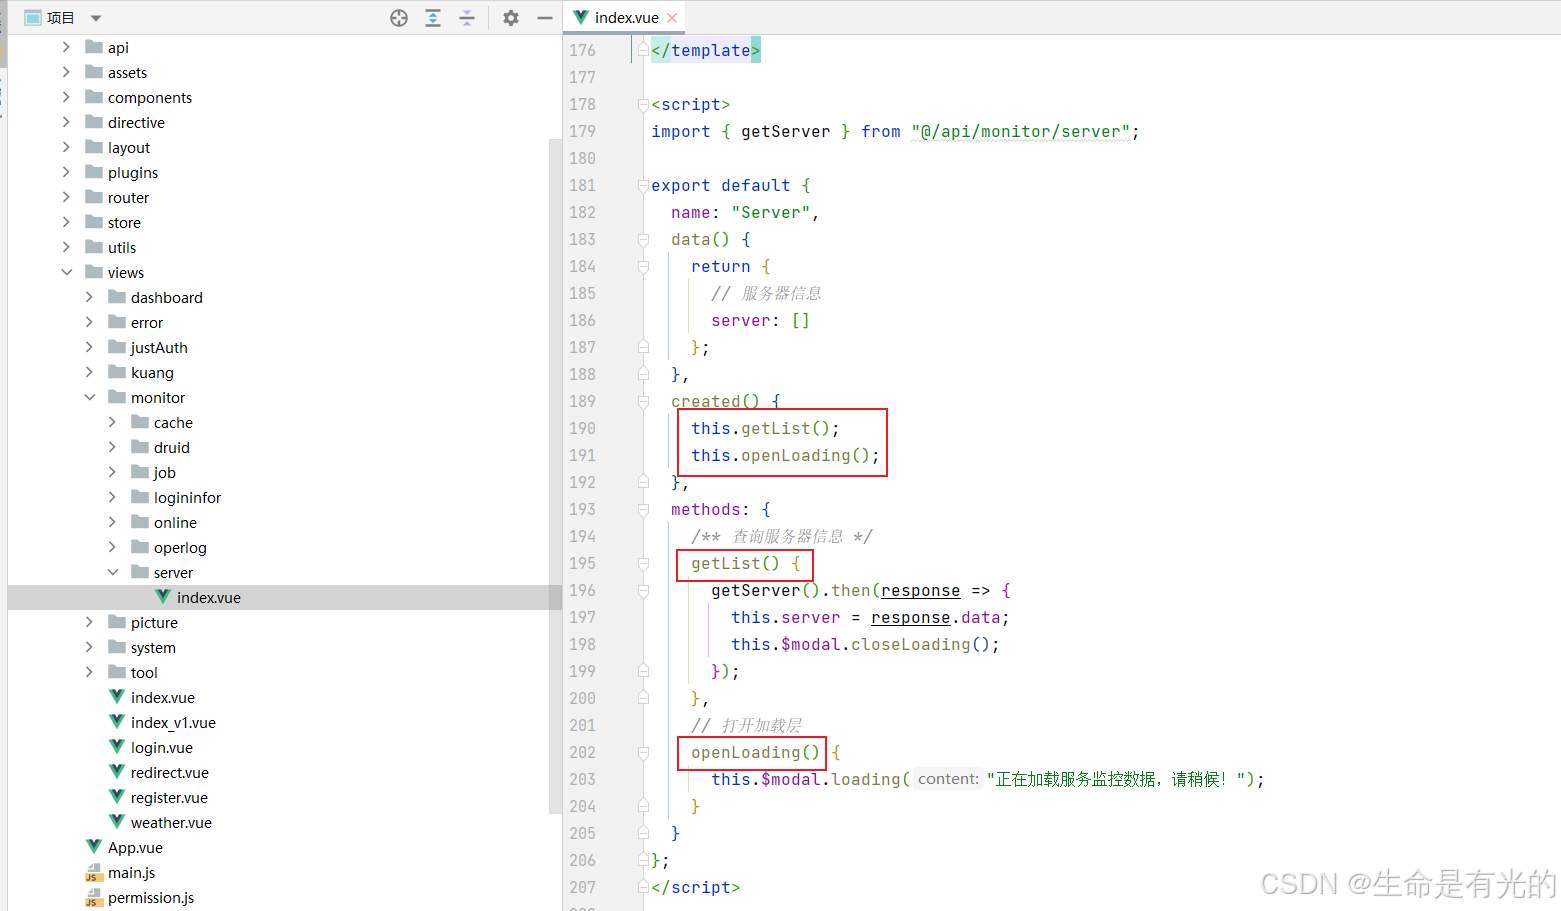Fold export default block at line 181
Viewport: 1561px width, 911px height.
click(643, 185)
